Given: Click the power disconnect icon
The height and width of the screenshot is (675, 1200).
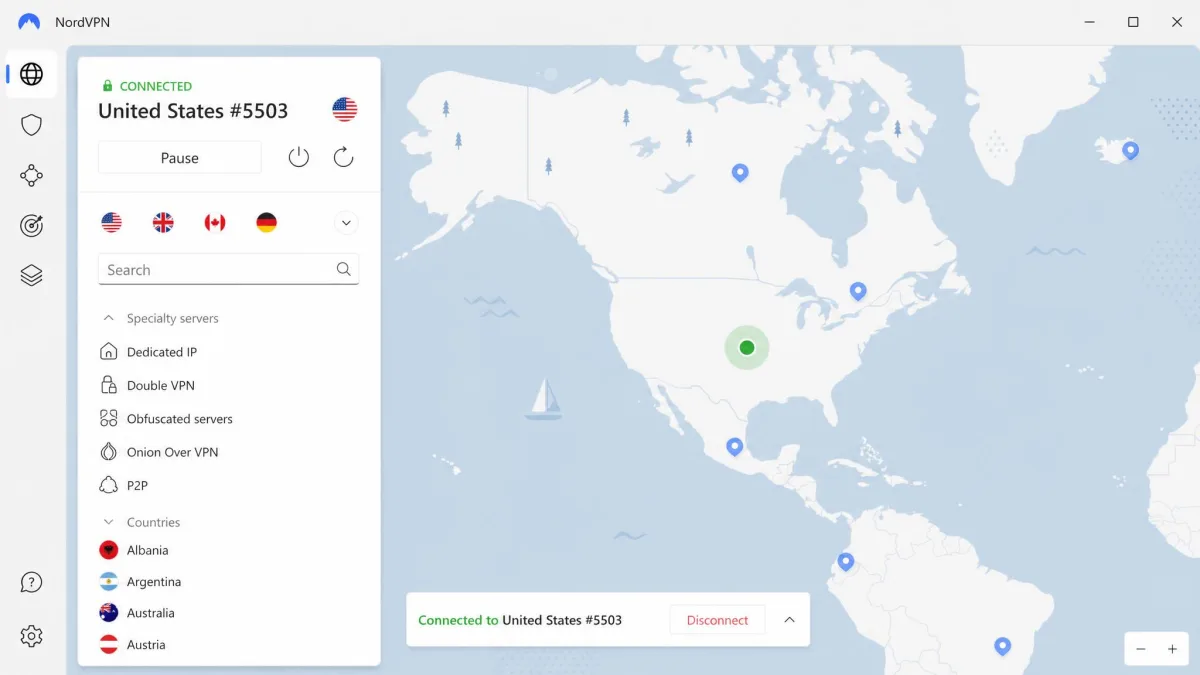Looking at the screenshot, I should [298, 157].
